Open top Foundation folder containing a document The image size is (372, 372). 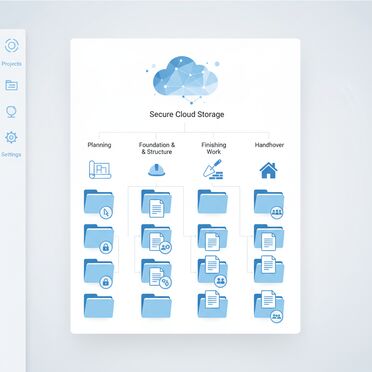156,203
